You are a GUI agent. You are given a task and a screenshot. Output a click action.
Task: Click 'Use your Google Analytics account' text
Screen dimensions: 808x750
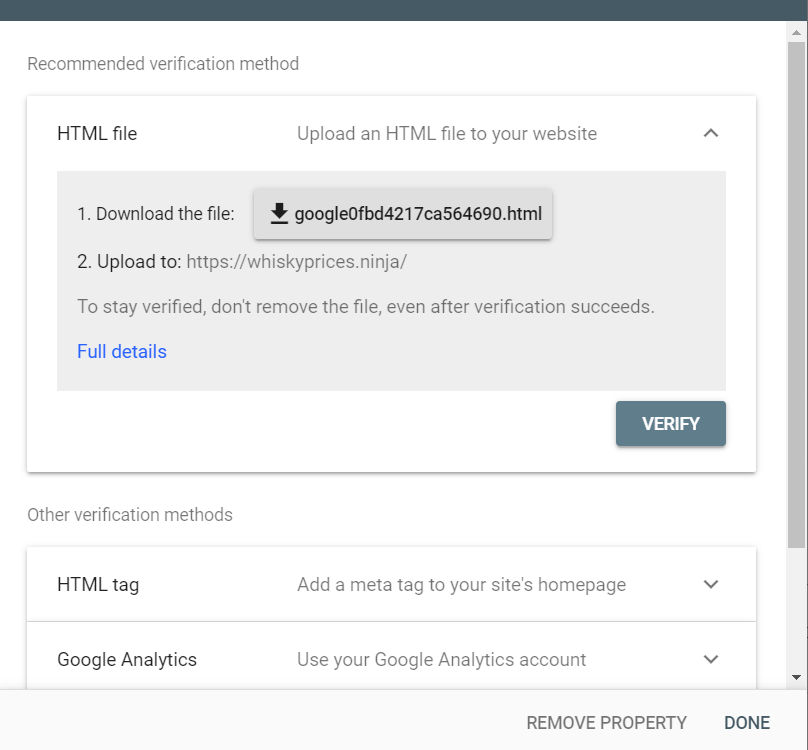click(441, 659)
